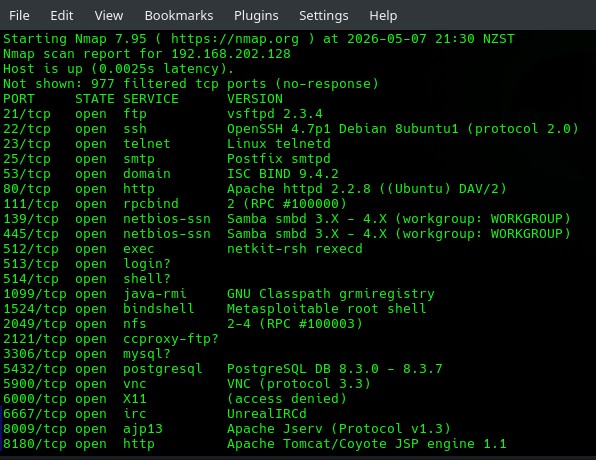Click the IP address 192.168.202.128
Viewport: 596px width, 460px height.
[231, 54]
